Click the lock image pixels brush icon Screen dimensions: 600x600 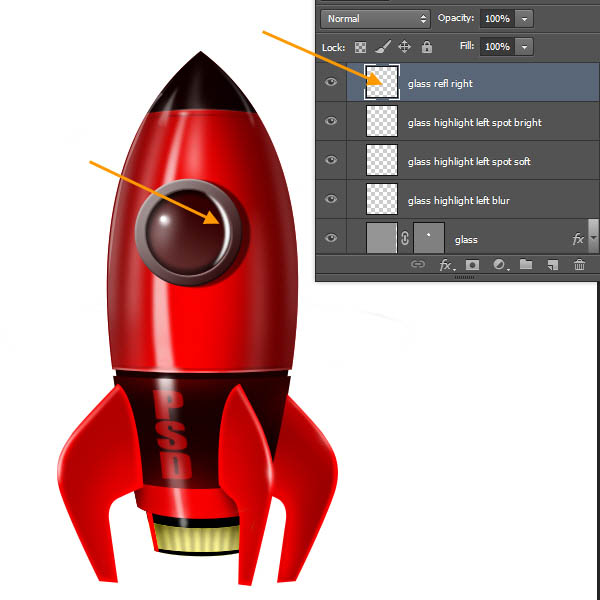coord(383,47)
